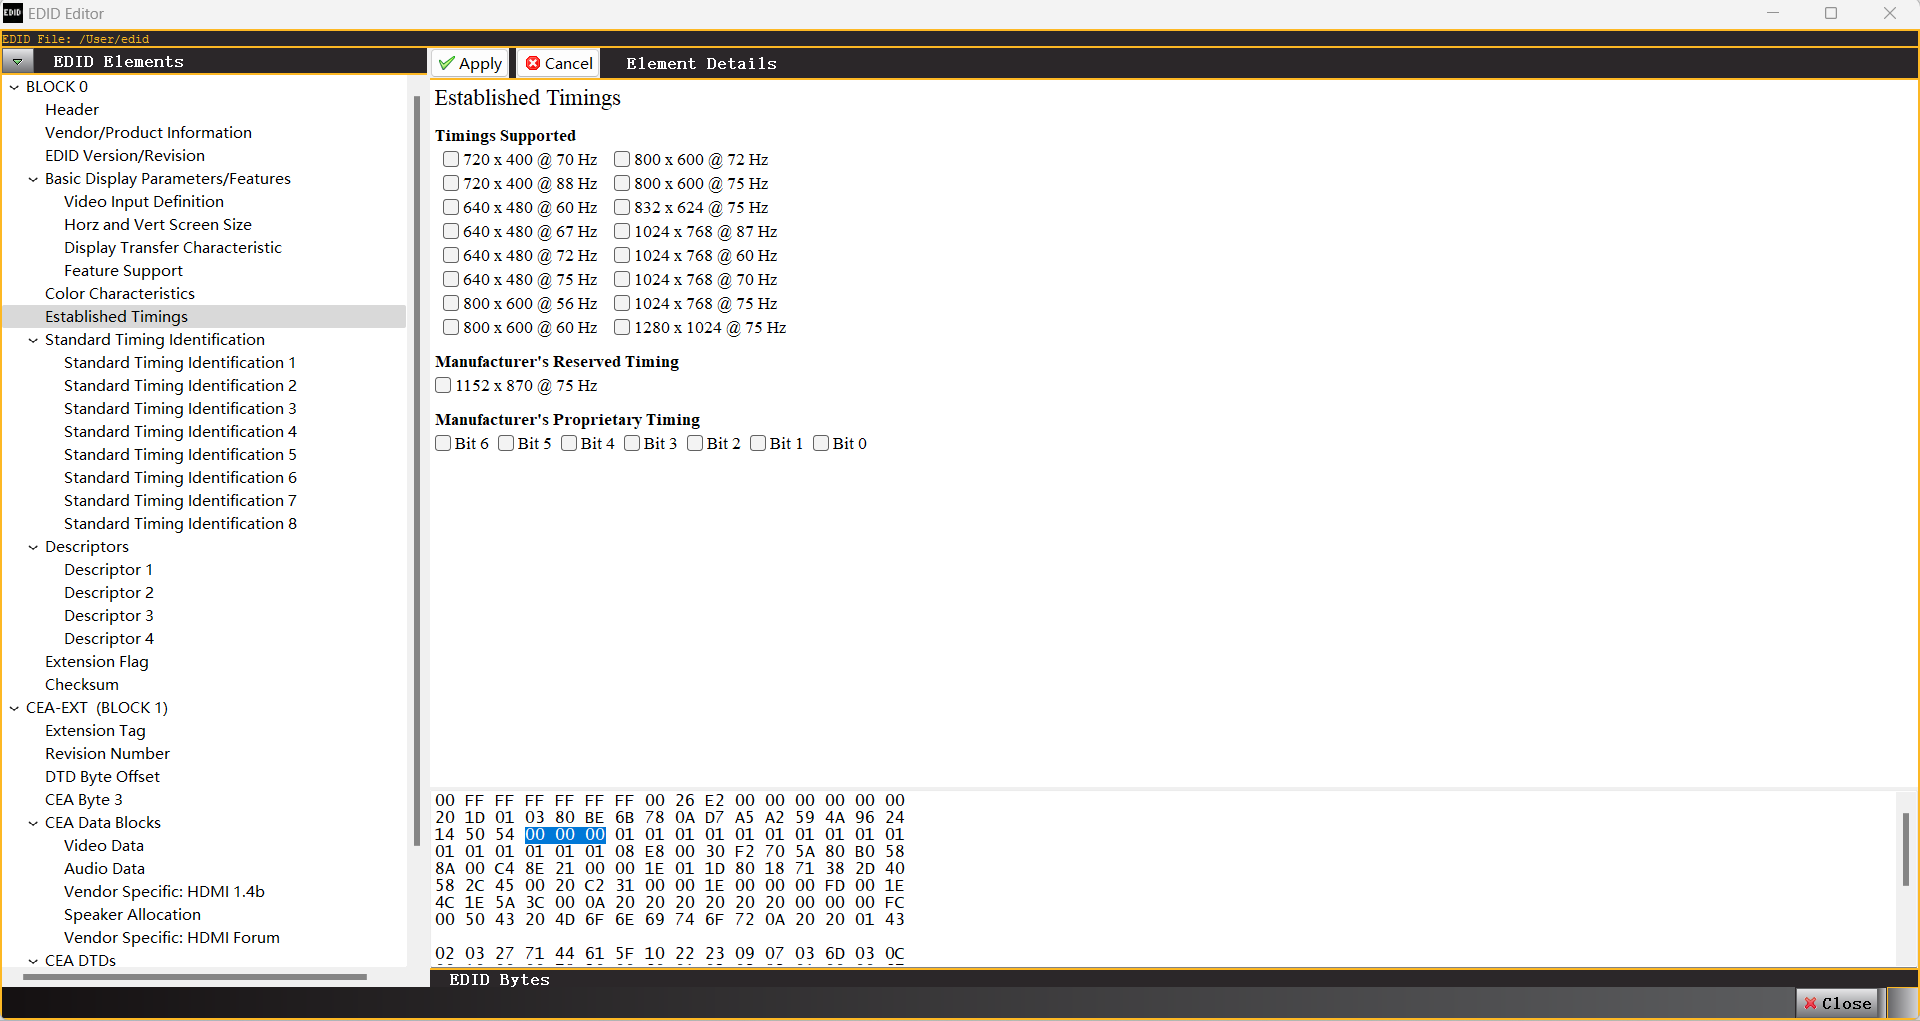Collapse the CEA Data Blocks node

tap(33, 823)
